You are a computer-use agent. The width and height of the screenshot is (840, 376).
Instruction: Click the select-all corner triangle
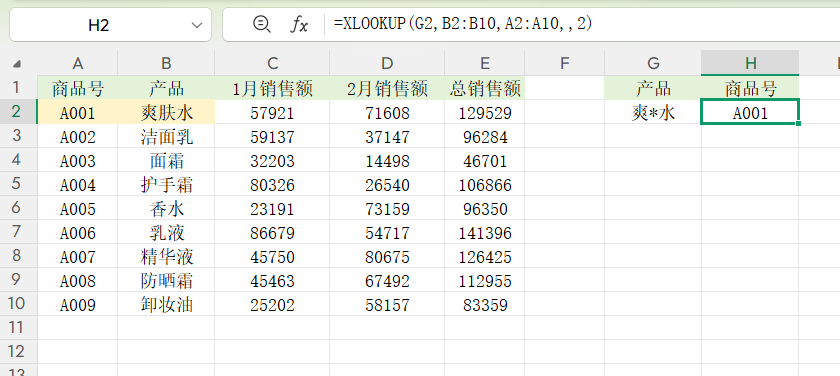[x=17, y=64]
